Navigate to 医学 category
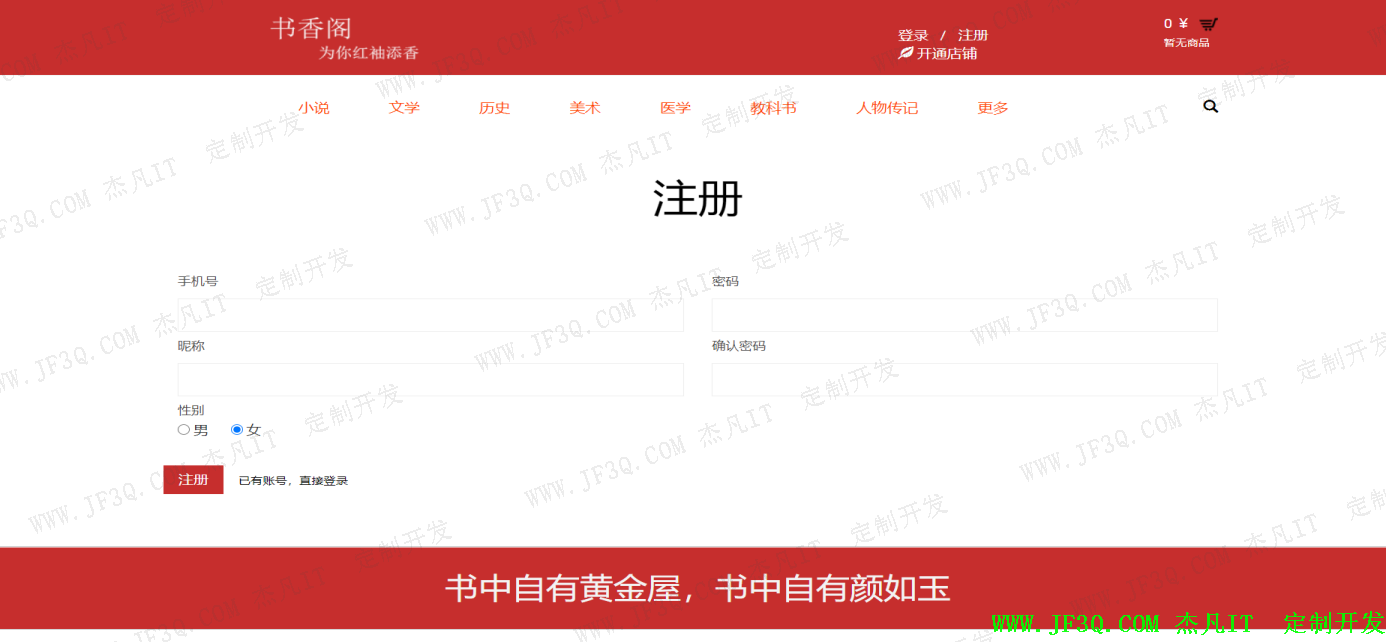Screen dimensions: 1386x642 click(675, 108)
